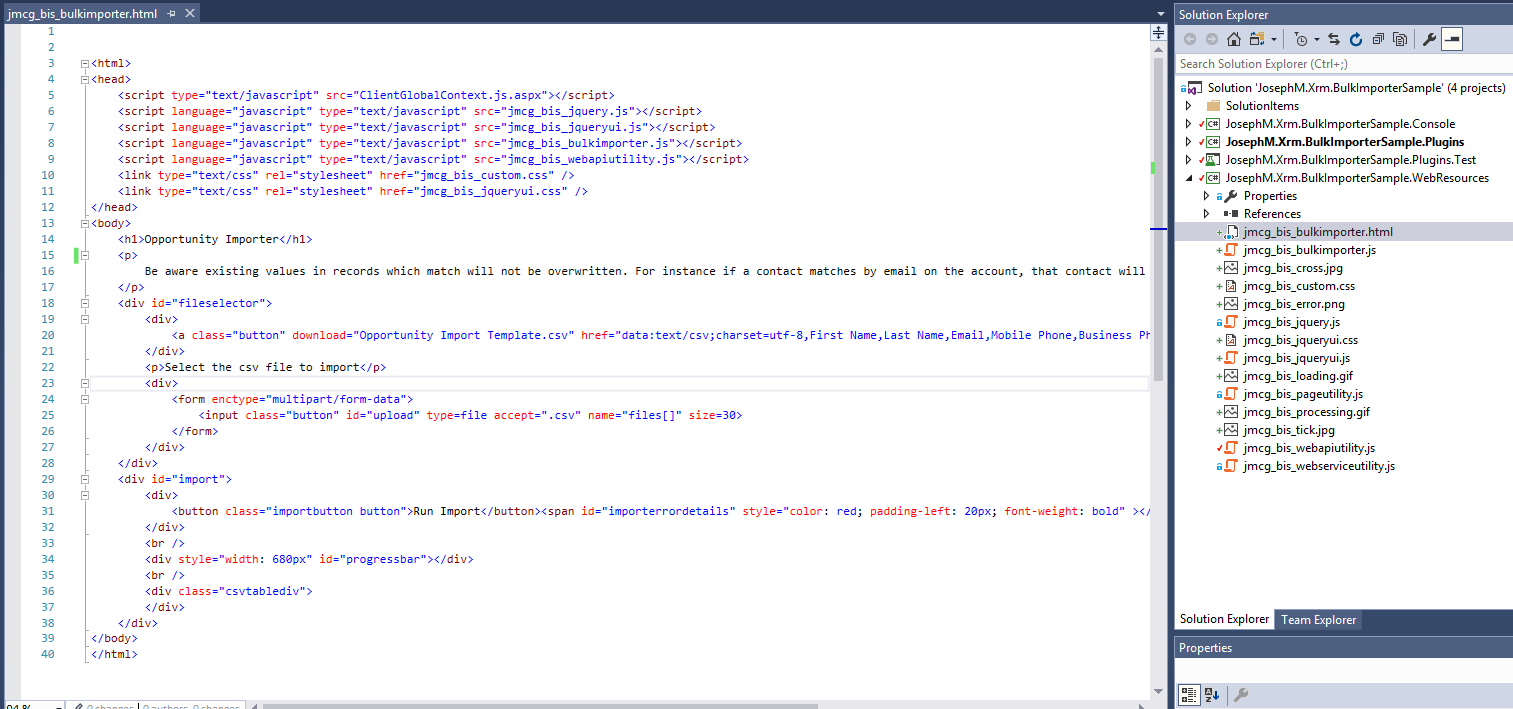1513x709 pixels.
Task: Collapse All items in Solution Explorer
Action: [1378, 39]
